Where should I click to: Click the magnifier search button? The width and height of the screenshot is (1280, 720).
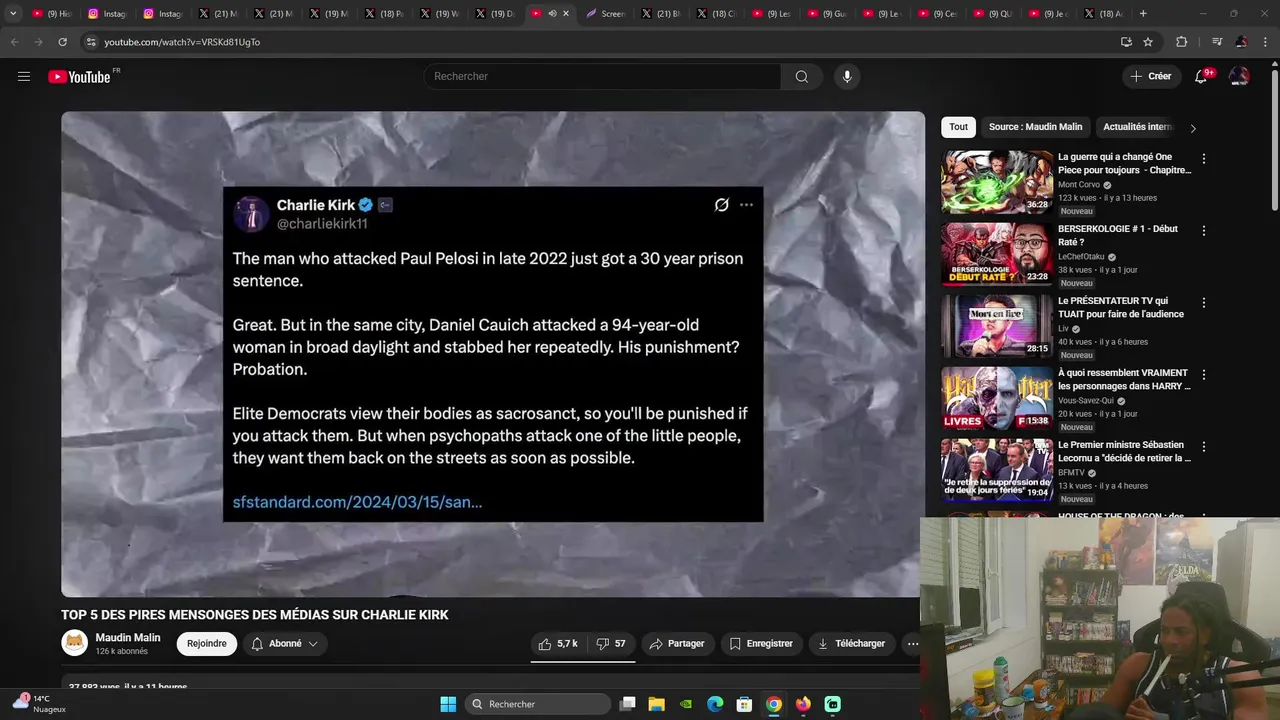(x=802, y=76)
